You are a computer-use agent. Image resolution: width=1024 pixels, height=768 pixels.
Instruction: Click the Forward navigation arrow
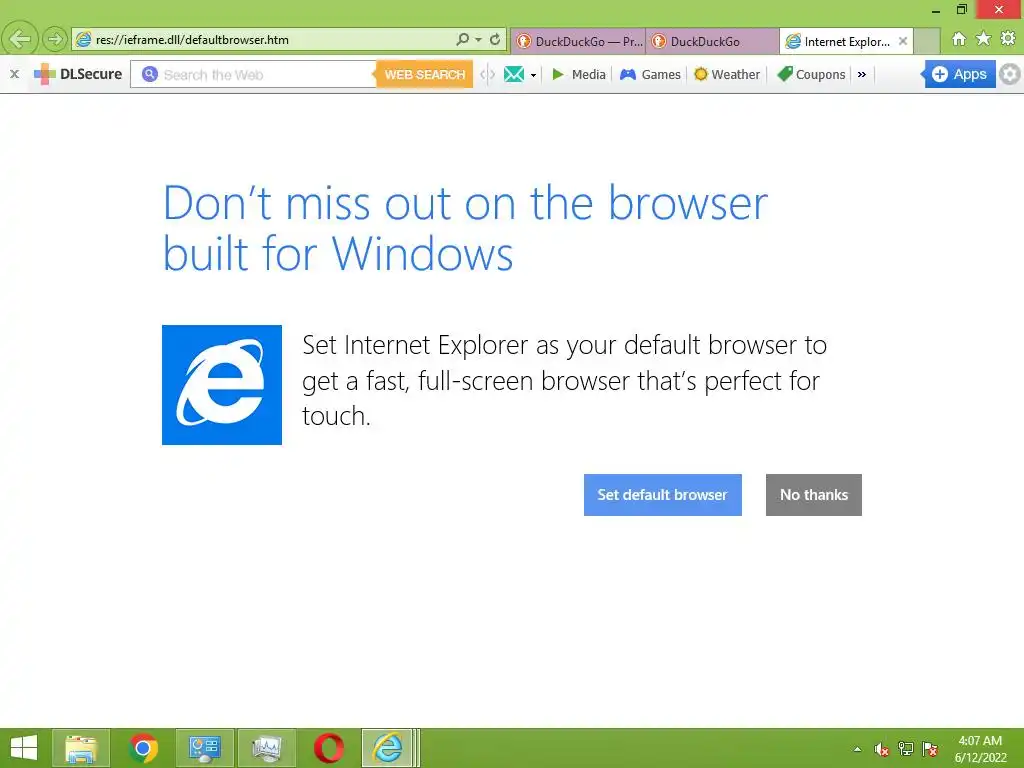55,39
